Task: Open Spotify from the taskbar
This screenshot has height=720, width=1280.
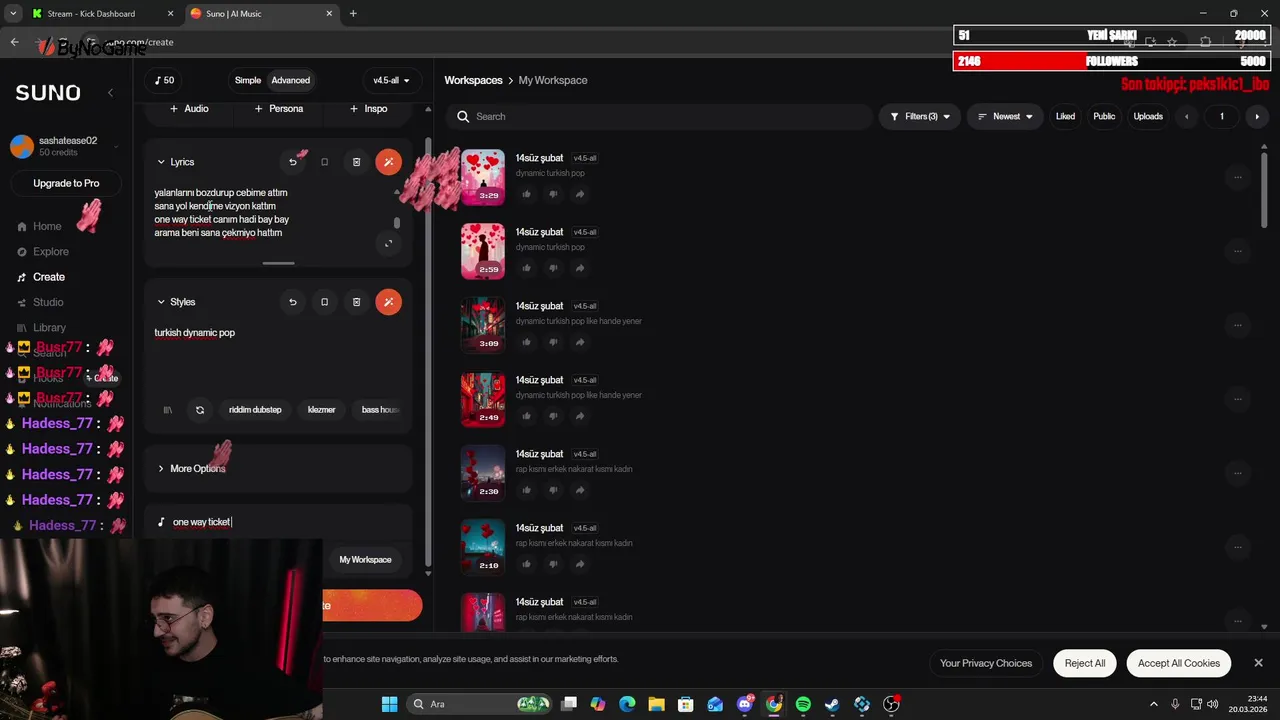Action: [803, 704]
